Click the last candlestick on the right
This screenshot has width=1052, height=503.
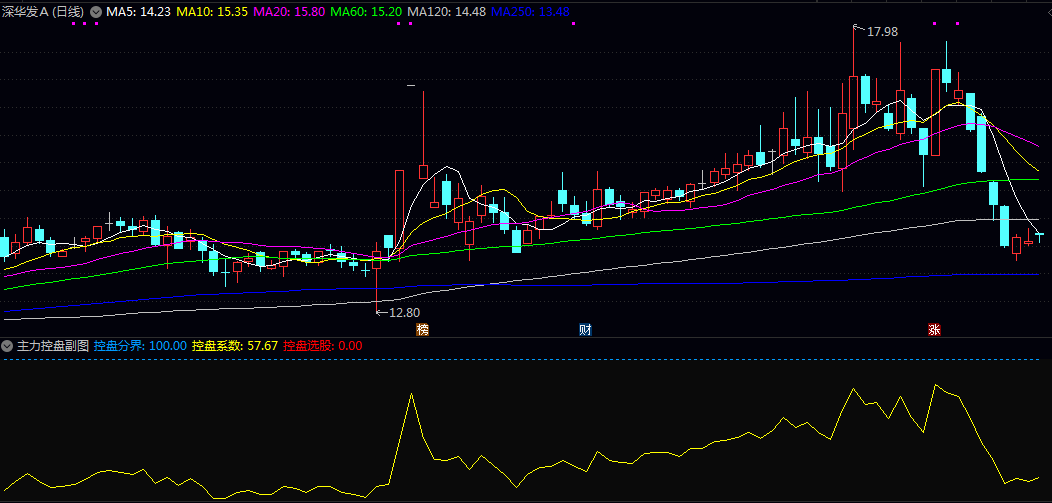point(1040,235)
